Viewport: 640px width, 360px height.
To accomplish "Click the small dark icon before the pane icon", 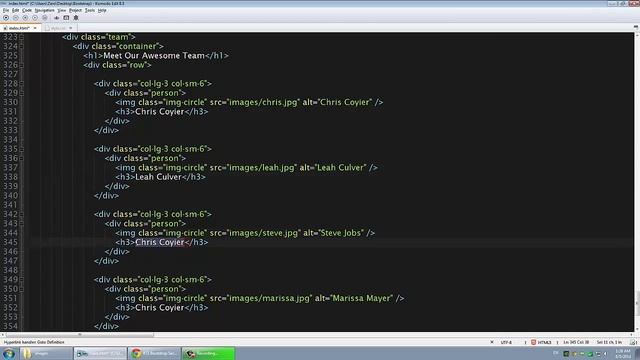I will point(56,18).
